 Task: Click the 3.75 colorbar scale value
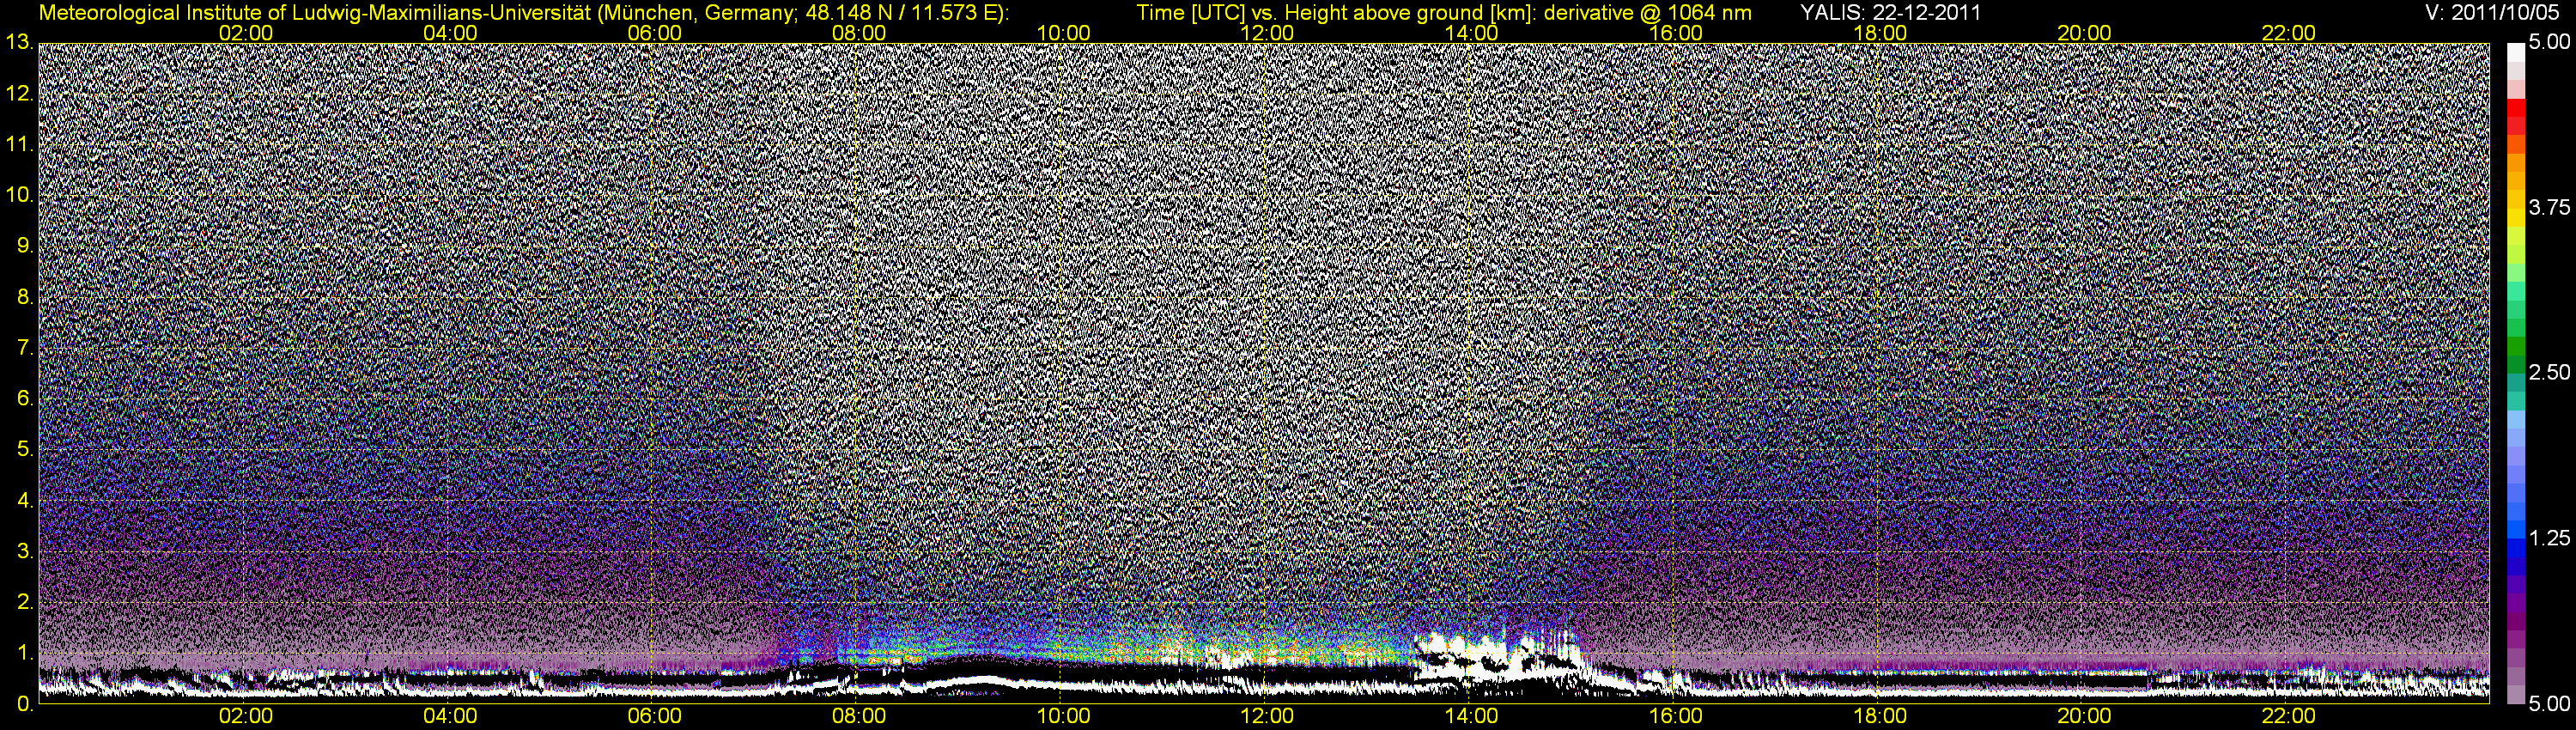[2549, 208]
